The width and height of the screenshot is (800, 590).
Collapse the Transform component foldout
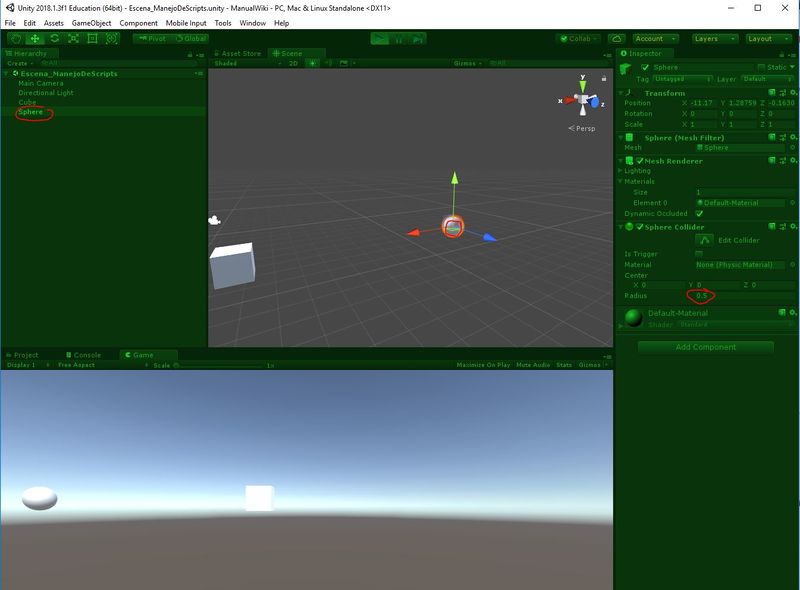621,93
